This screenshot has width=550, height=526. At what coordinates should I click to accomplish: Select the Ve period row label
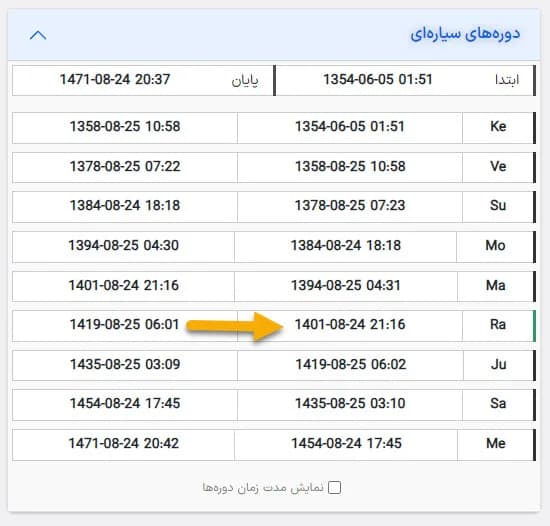(x=498, y=166)
